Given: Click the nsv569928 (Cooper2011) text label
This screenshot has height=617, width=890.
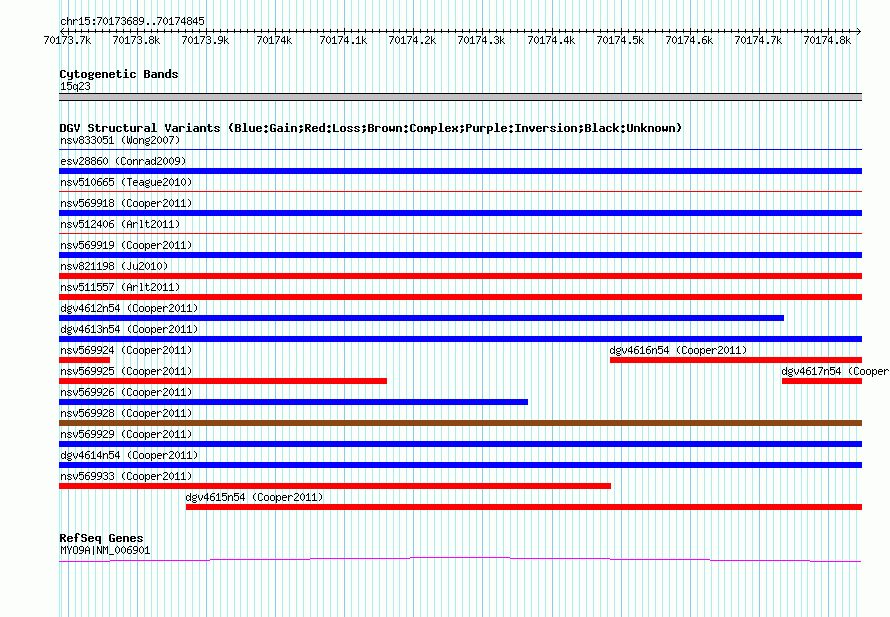Looking at the screenshot, I should point(126,413).
